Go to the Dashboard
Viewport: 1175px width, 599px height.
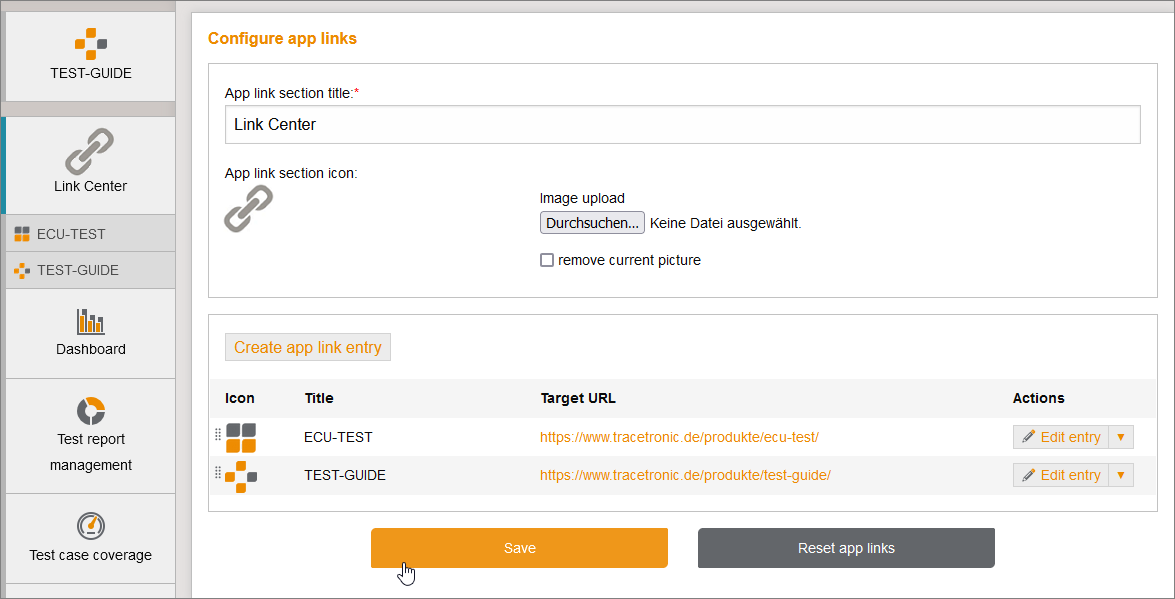[91, 334]
